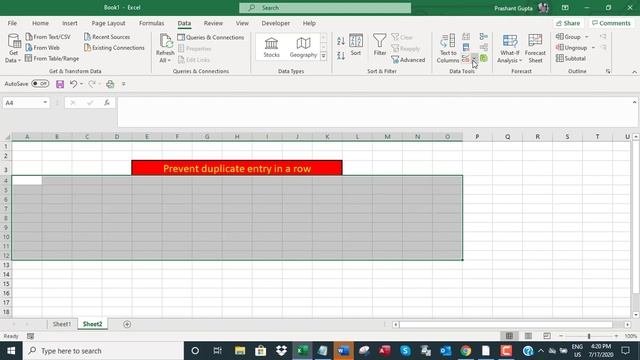
Task: Switch to Sheet1 tab
Action: coord(62,324)
